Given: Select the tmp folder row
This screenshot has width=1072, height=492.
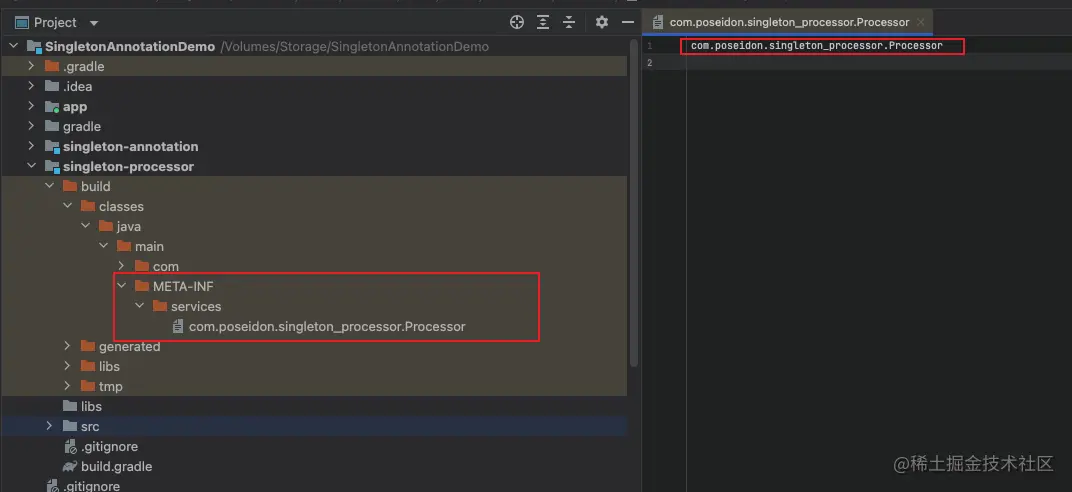Looking at the screenshot, I should 314,386.
